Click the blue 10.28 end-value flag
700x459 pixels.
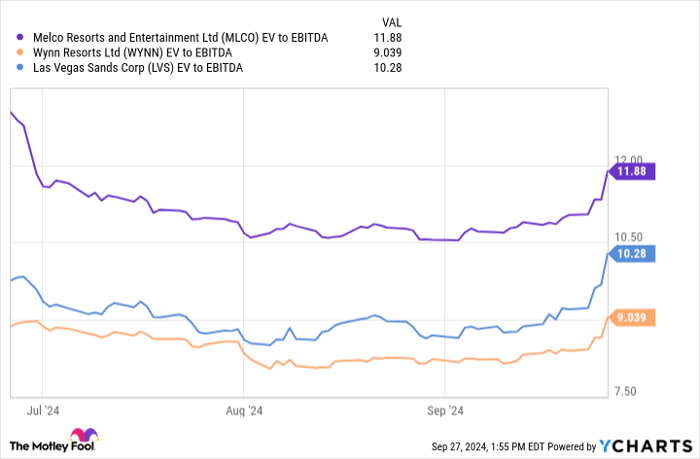tap(632, 254)
